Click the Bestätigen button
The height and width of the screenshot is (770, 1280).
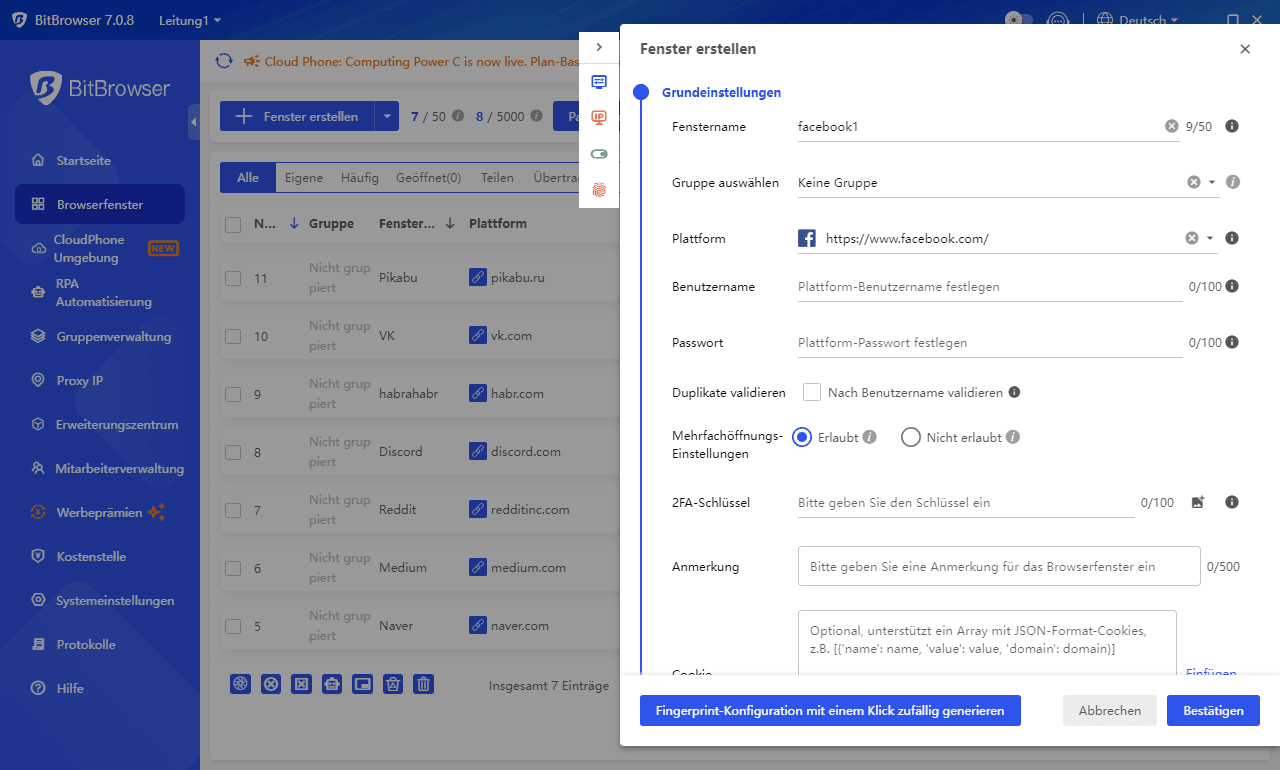tap(1213, 710)
